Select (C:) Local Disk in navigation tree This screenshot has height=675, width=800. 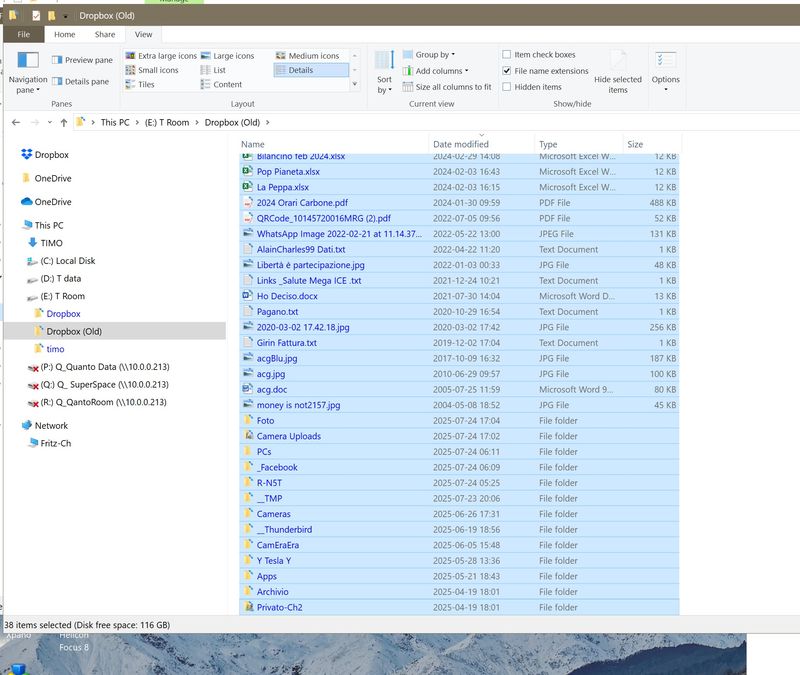[67, 261]
